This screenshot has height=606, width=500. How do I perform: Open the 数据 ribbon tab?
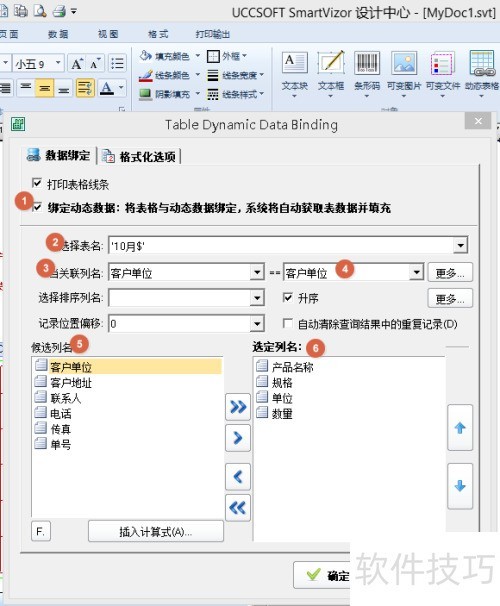[58, 34]
